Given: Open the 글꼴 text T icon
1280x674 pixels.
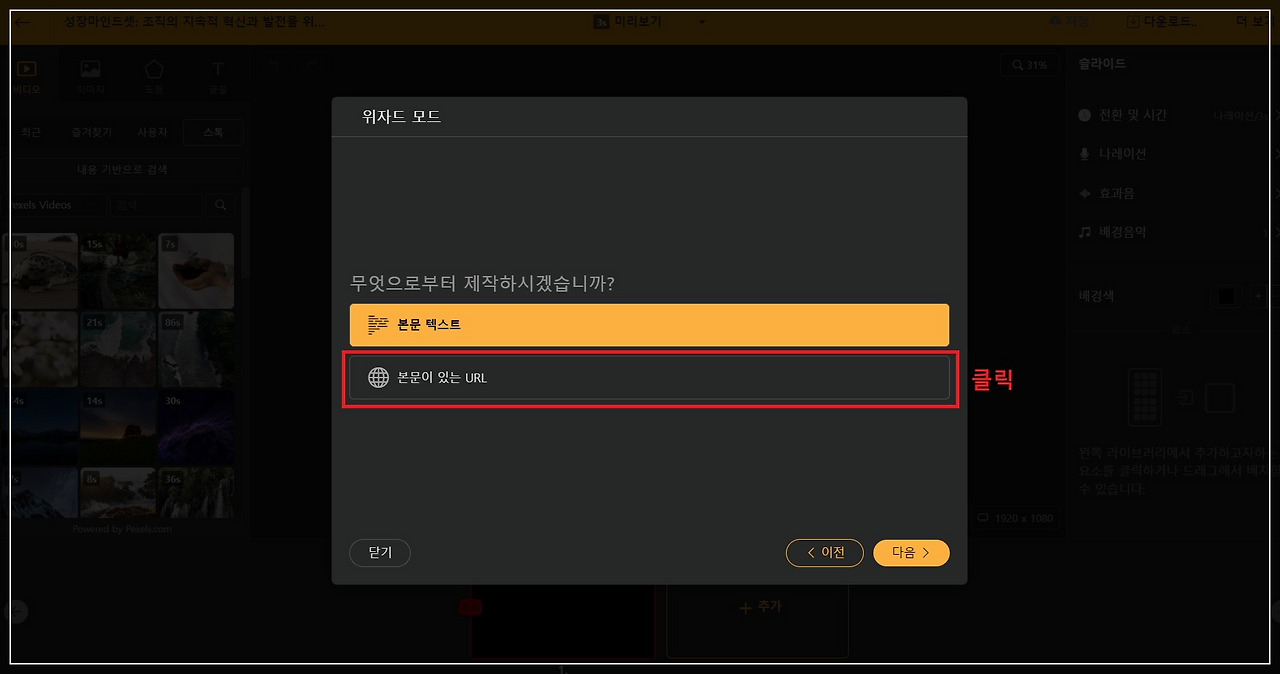Looking at the screenshot, I should pos(217,70).
